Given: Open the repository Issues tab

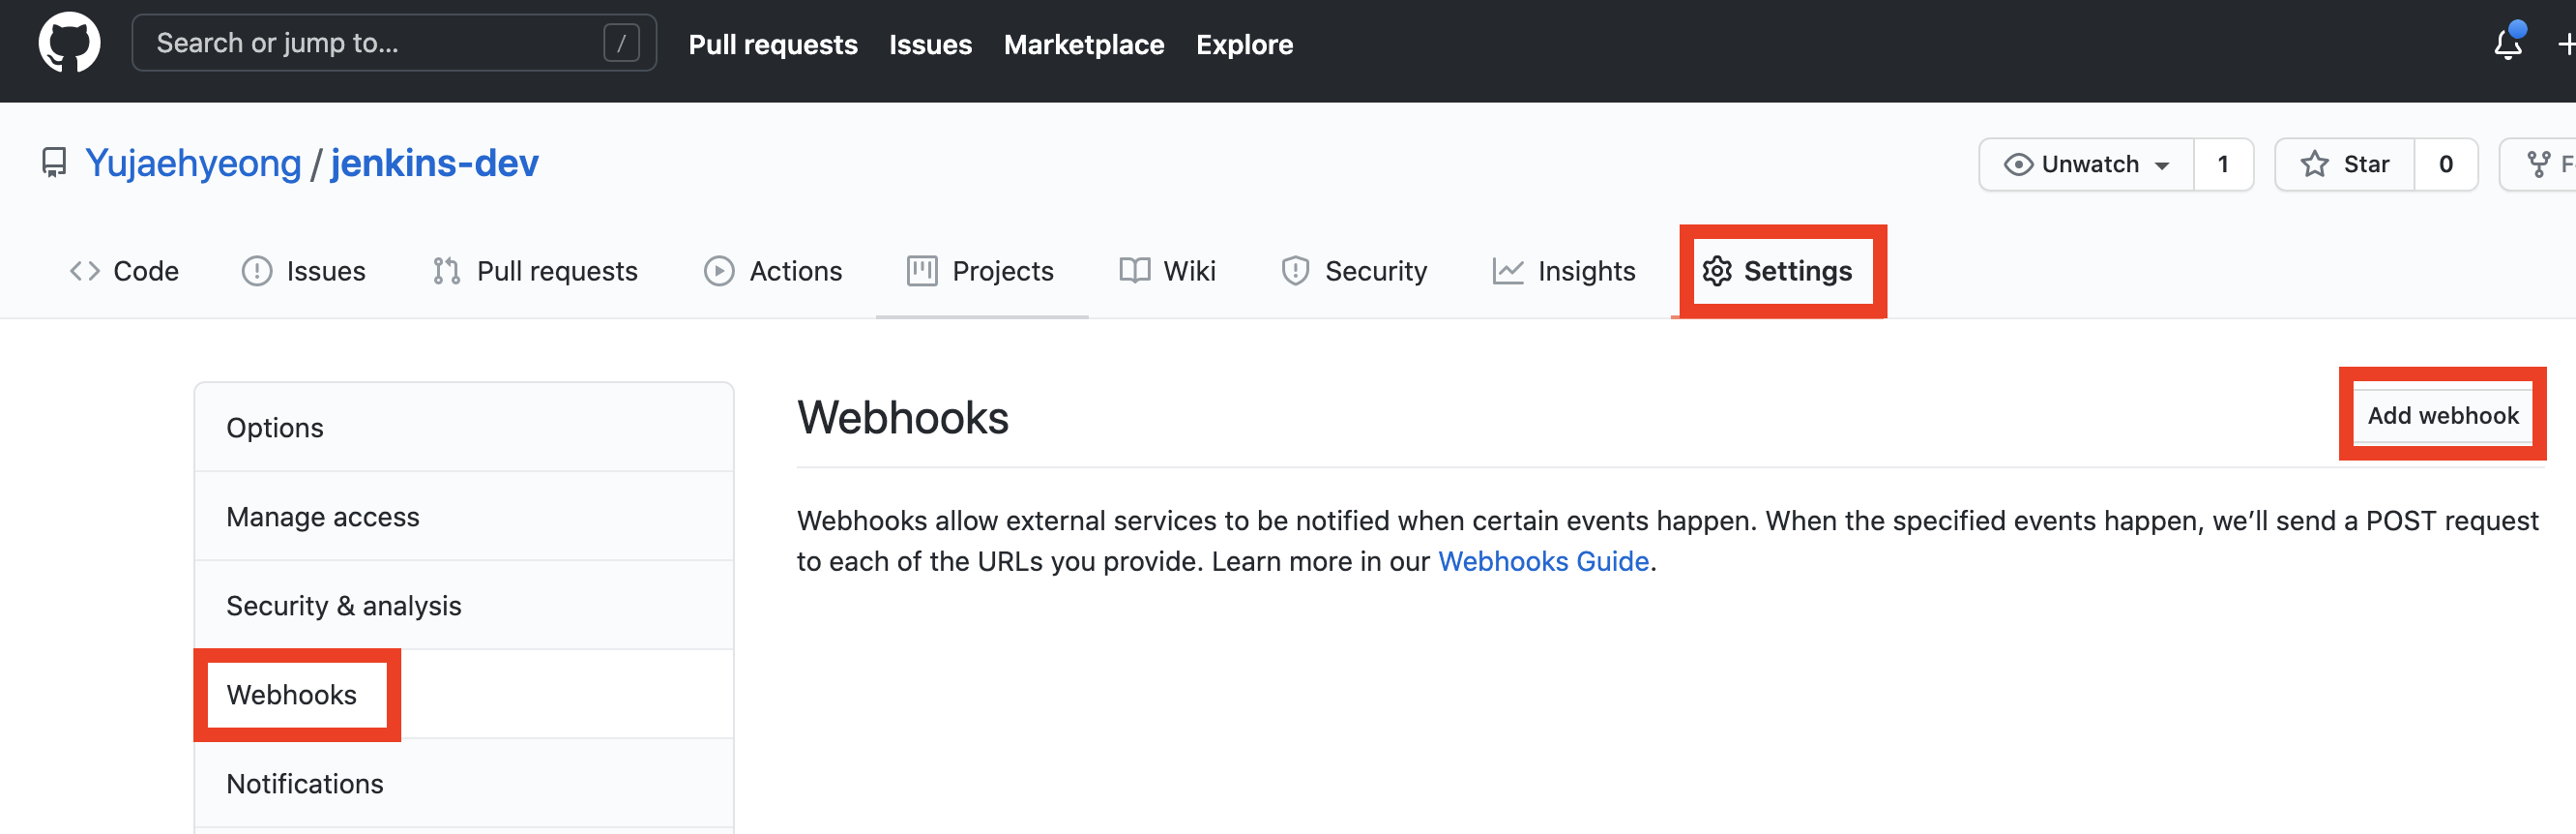Looking at the screenshot, I should pyautogui.click(x=304, y=271).
